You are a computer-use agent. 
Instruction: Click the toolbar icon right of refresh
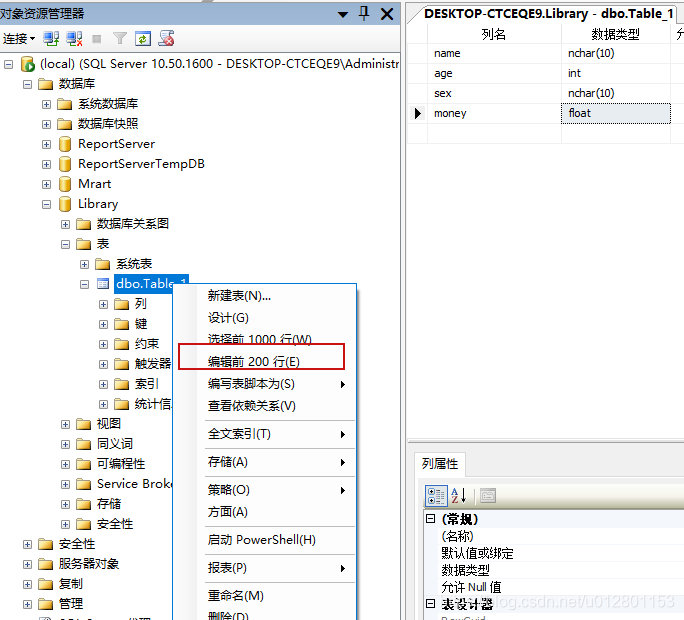click(166, 38)
